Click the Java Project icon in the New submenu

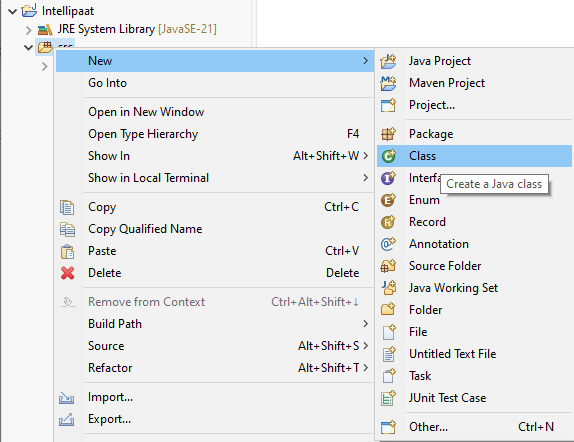[x=388, y=61]
